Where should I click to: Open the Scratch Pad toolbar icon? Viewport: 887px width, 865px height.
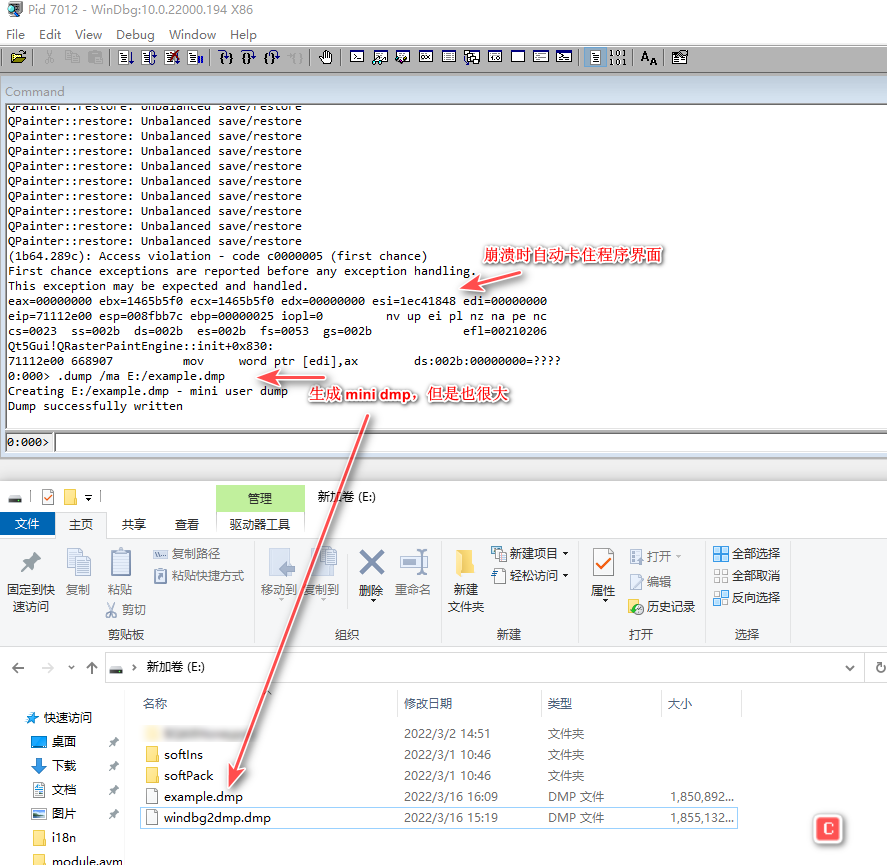[518, 57]
